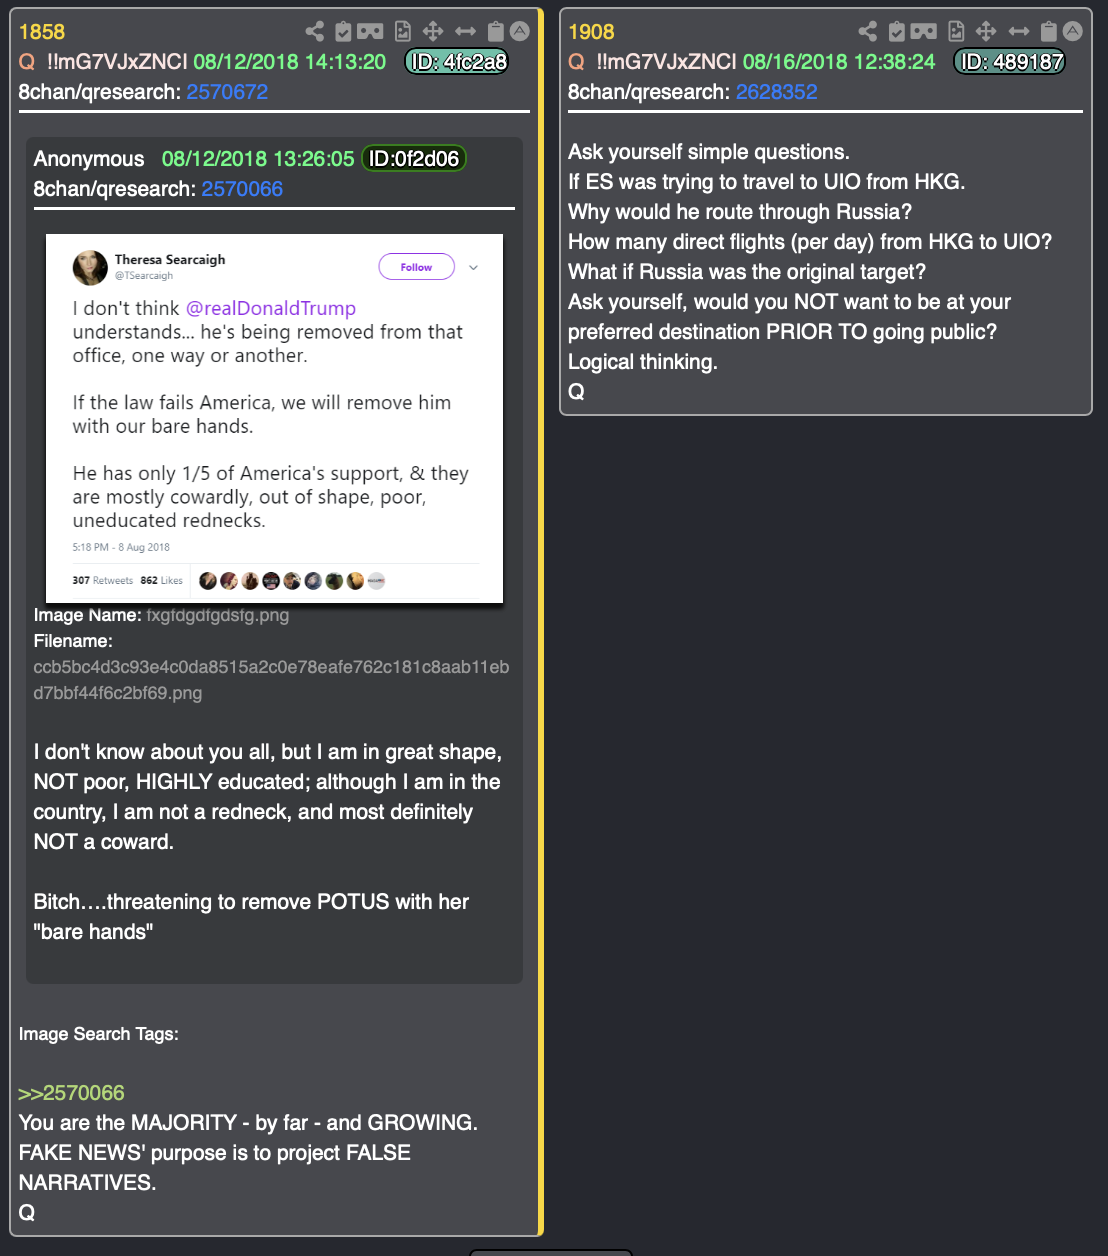This screenshot has width=1108, height=1256.
Task: Share post 1908 using the share icon
Action: [867, 31]
